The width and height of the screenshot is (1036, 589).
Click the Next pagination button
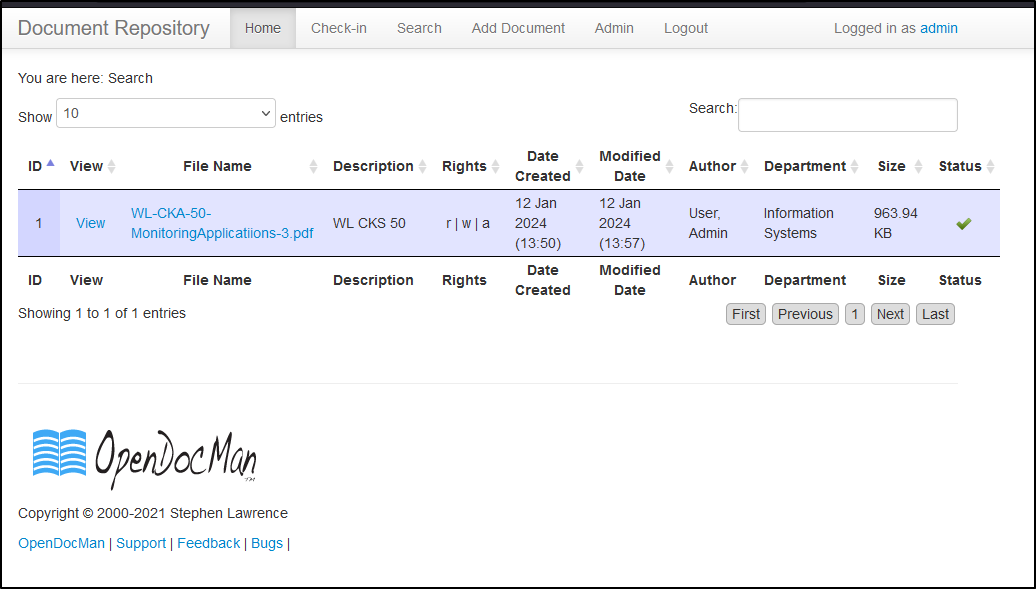click(x=890, y=314)
